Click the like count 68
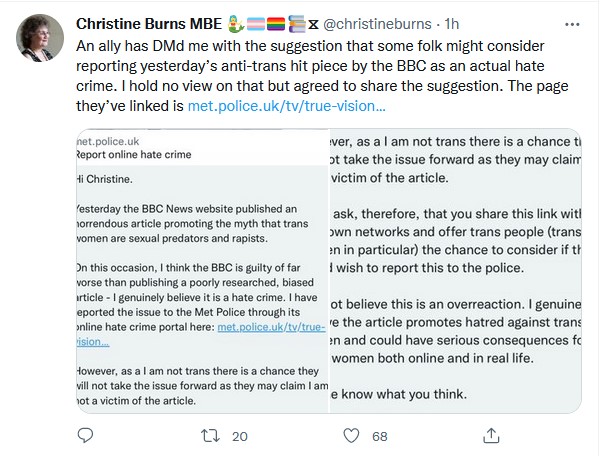This screenshot has height=456, width=601. pyautogui.click(x=379, y=436)
